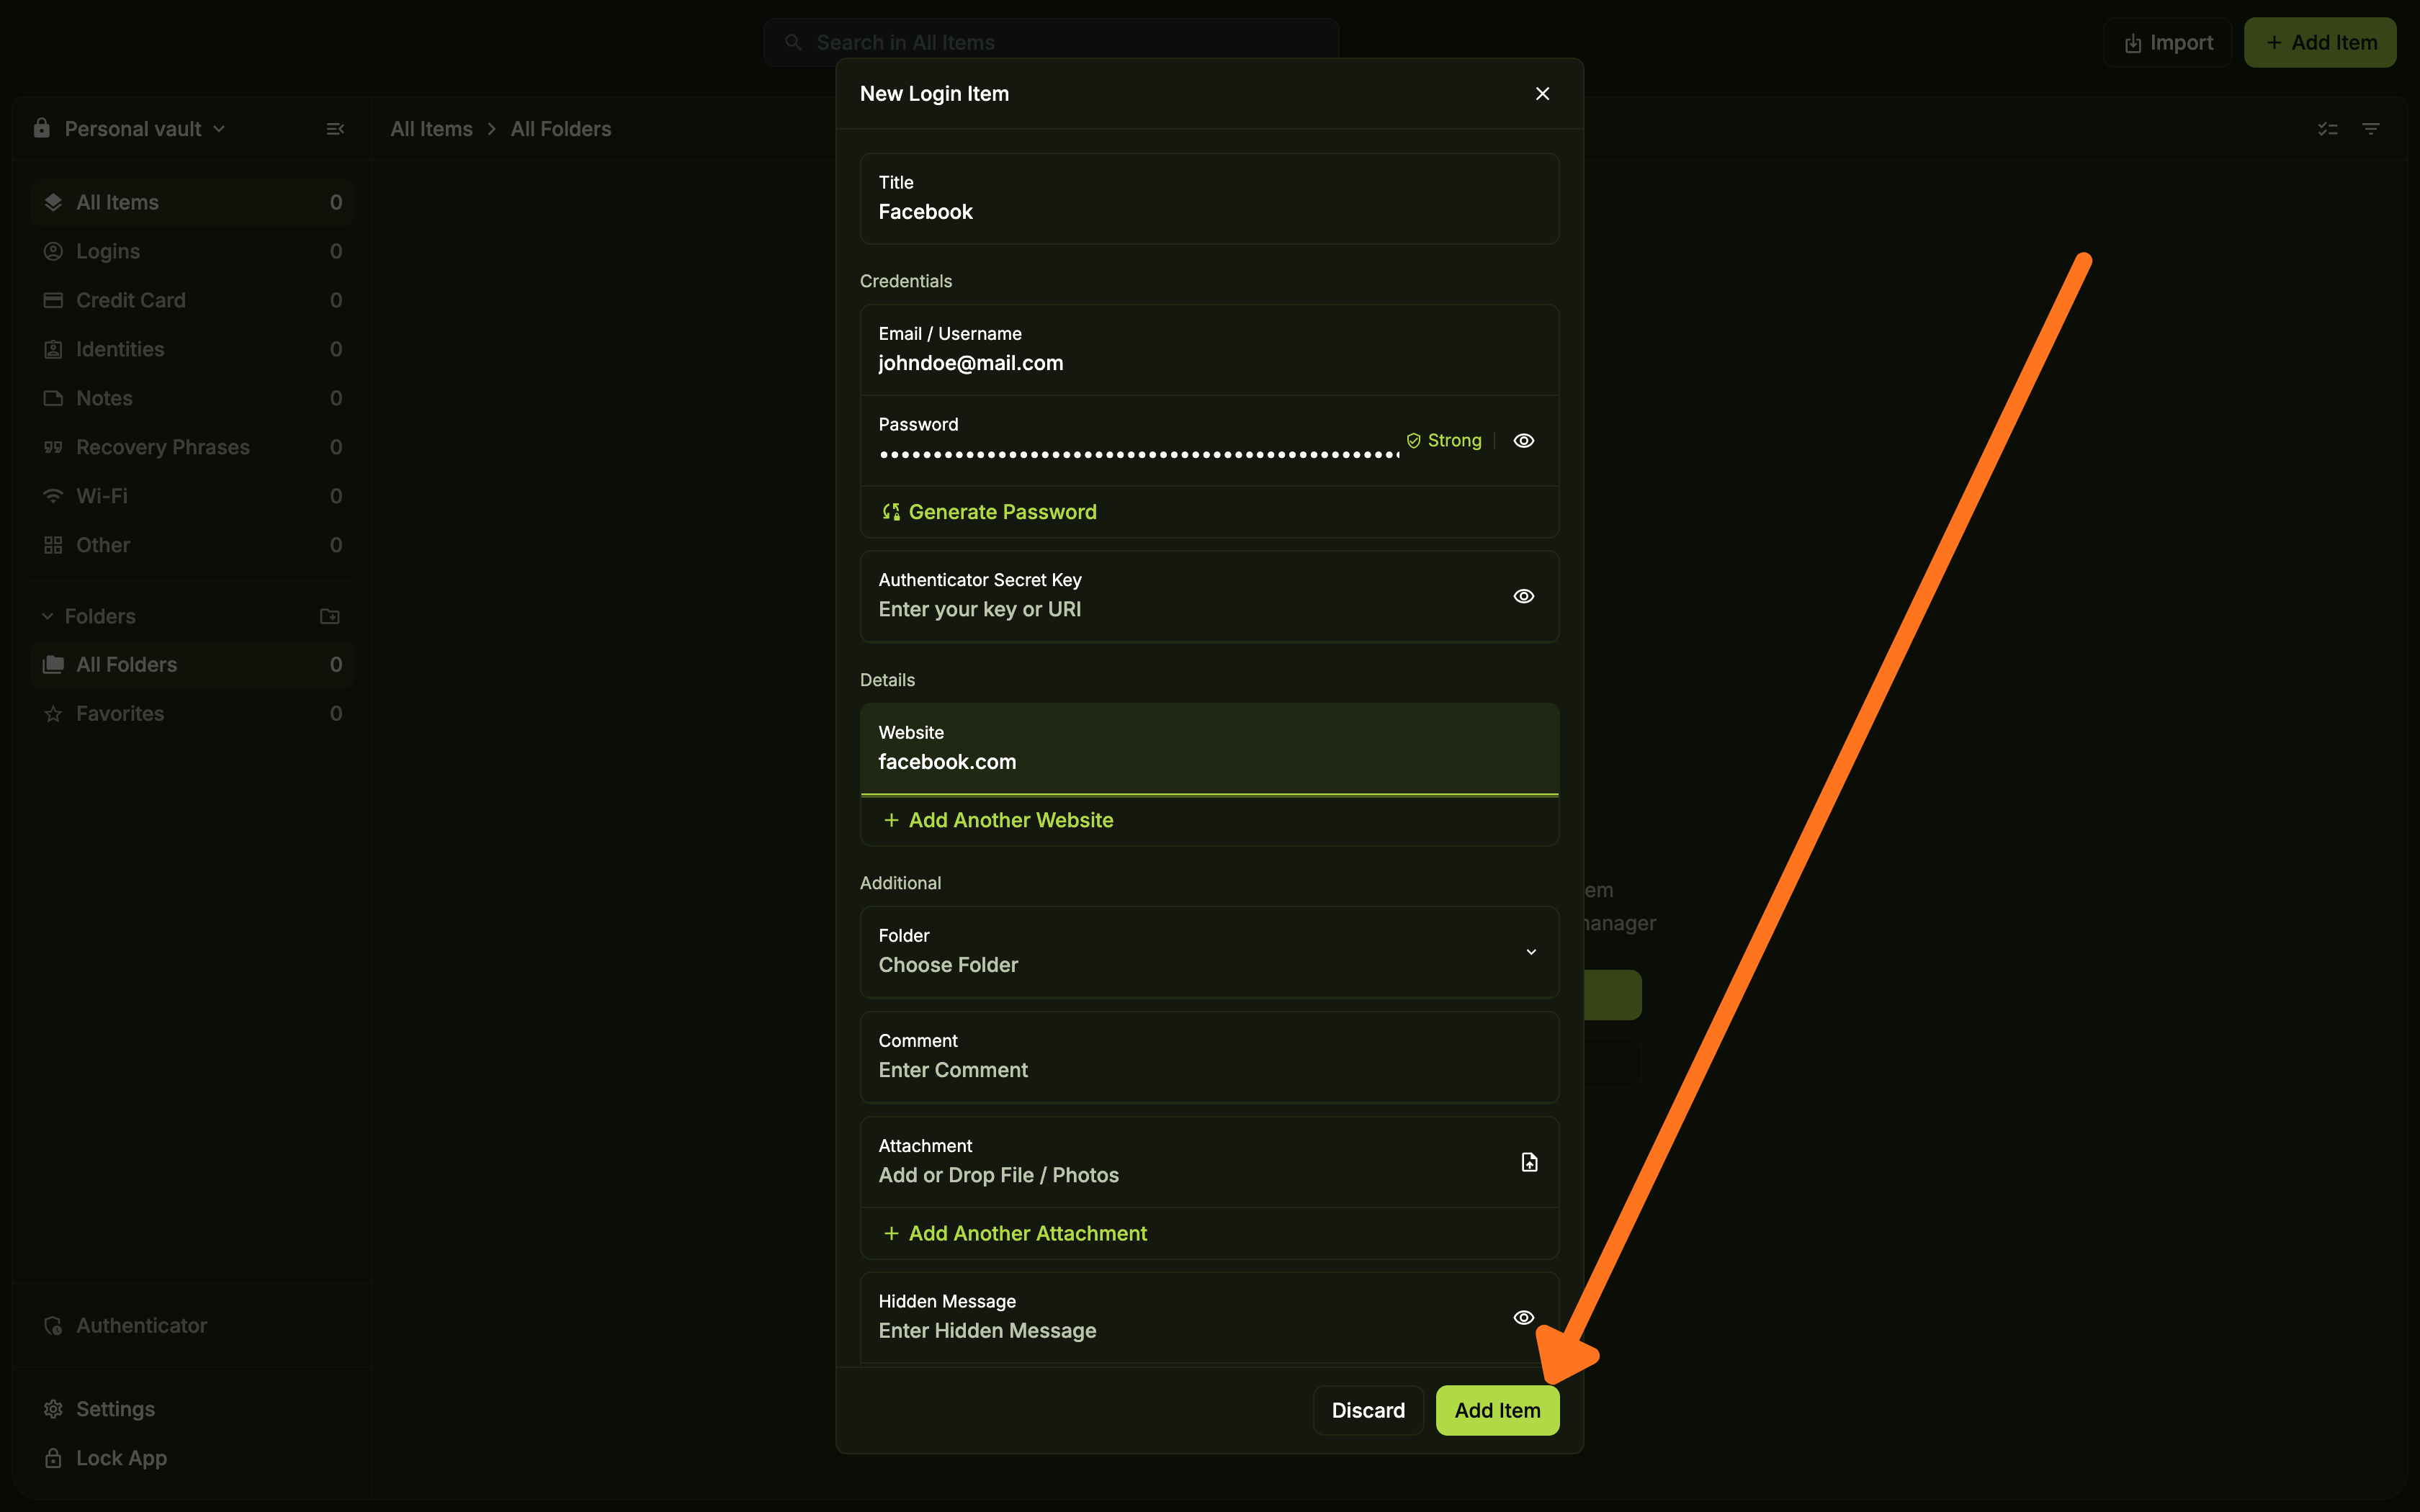Click the Identities category icon
Screen dimensions: 2420x1512
tap(53, 349)
